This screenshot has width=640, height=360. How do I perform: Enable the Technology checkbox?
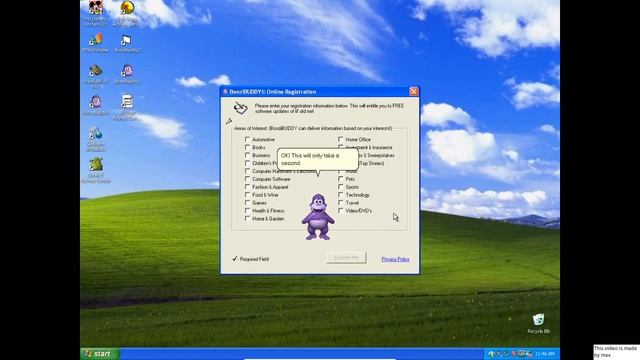340,195
